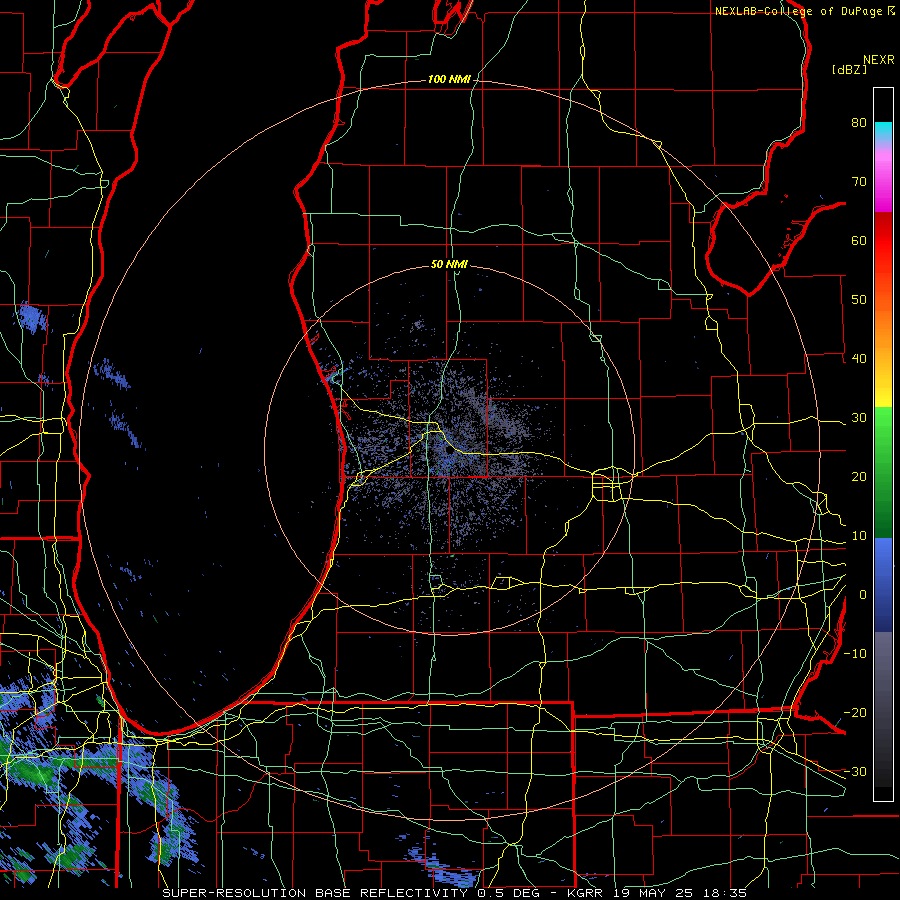Screen dimensions: 900x900
Task: Click the 0 value on the dBZ scale
Action: coord(863,595)
